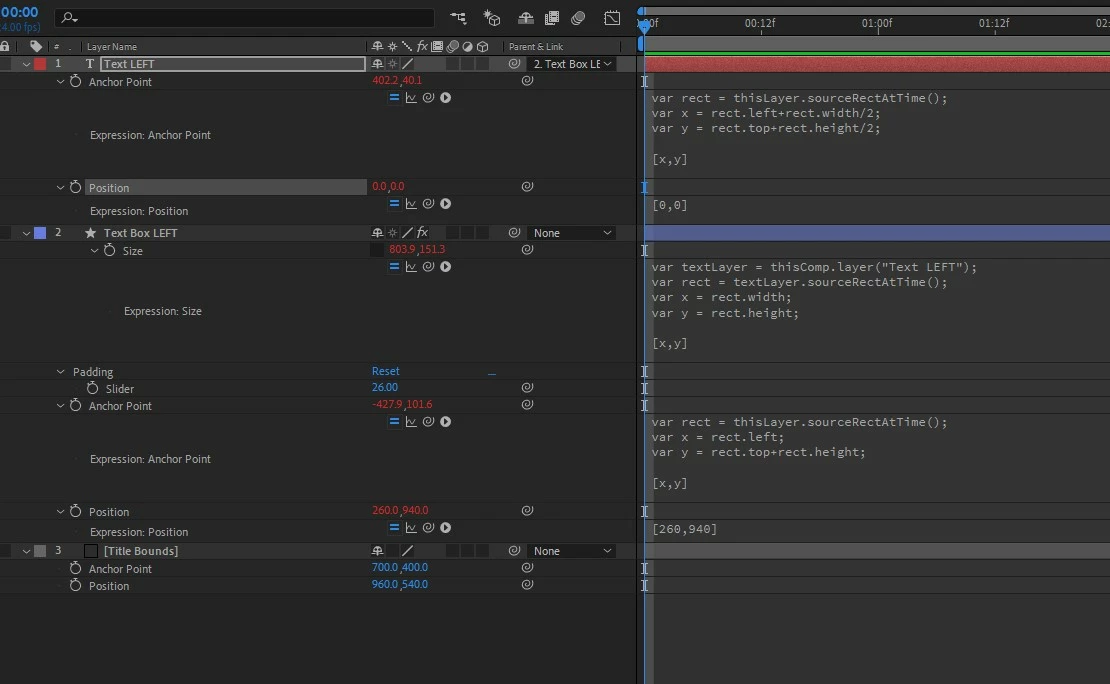This screenshot has height=684, width=1110.
Task: Click the star shape icon of Text Box LEFT
Action: click(91, 233)
